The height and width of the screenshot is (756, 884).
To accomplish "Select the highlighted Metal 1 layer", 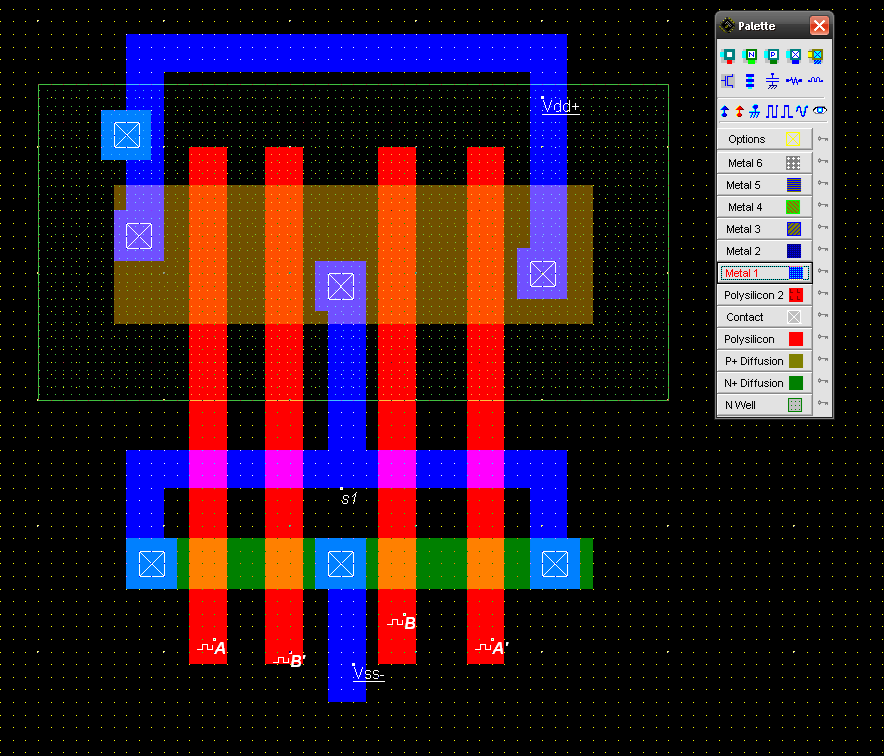I will click(x=764, y=273).
